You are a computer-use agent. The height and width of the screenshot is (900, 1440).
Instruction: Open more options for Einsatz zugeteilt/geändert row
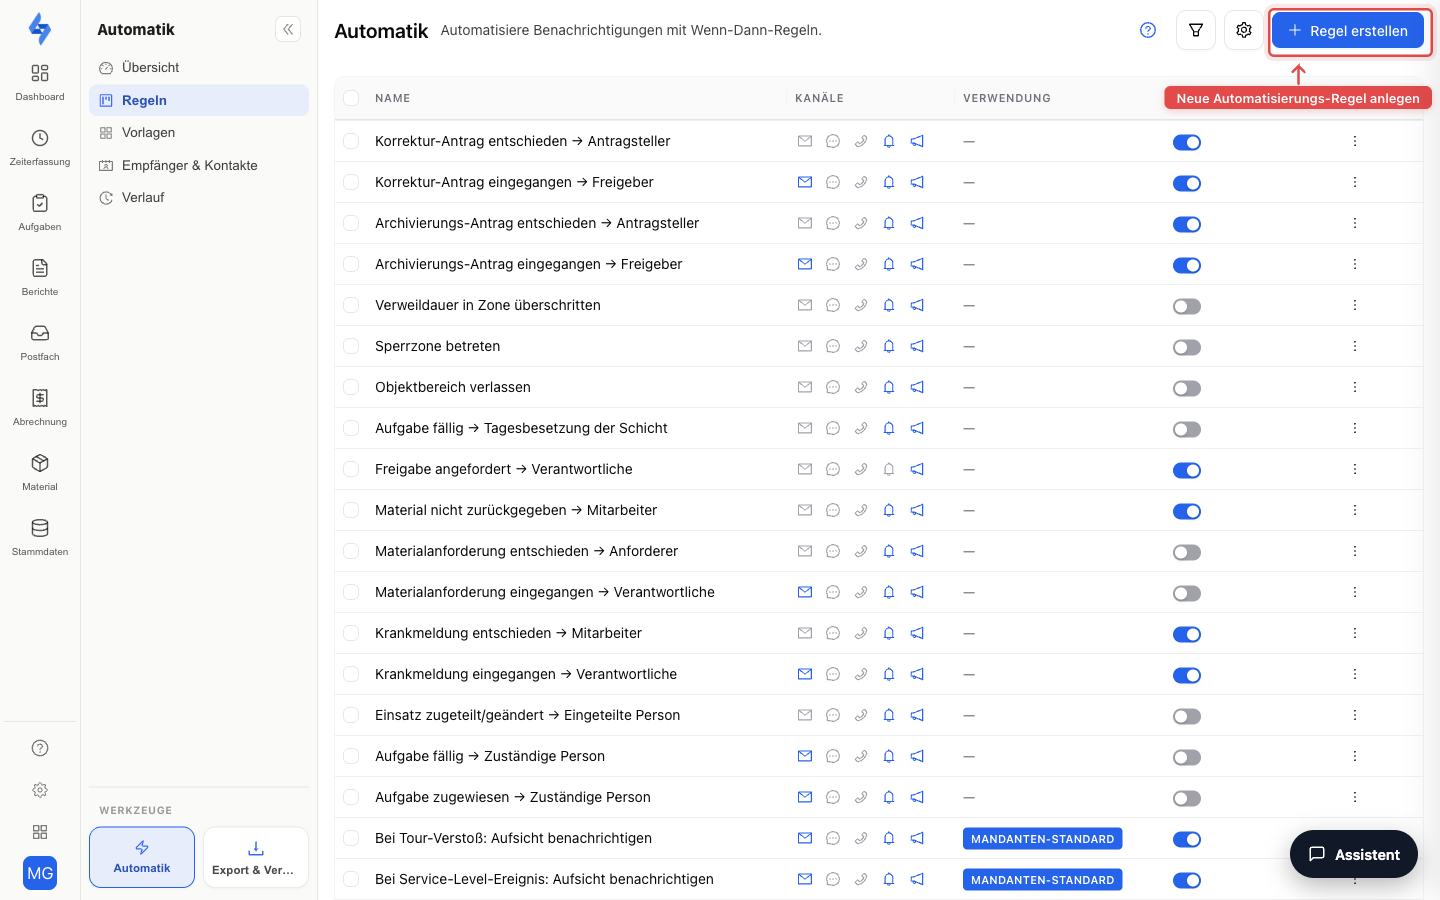[1355, 715]
